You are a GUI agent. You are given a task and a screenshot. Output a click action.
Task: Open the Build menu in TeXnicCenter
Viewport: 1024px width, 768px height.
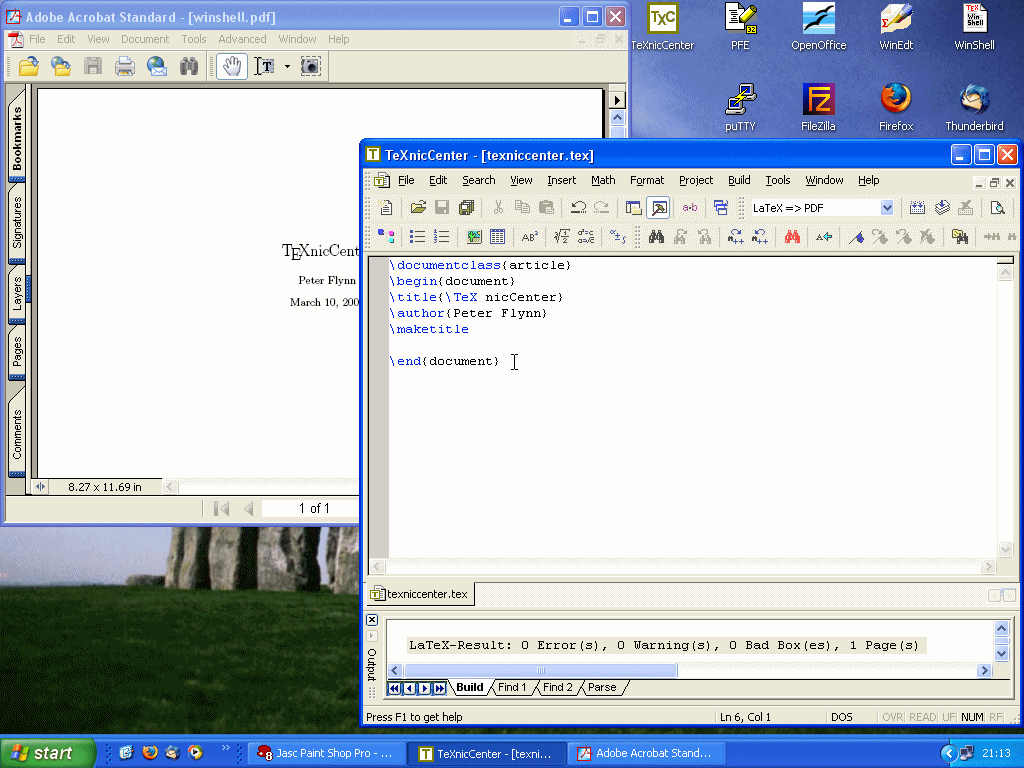(x=739, y=180)
